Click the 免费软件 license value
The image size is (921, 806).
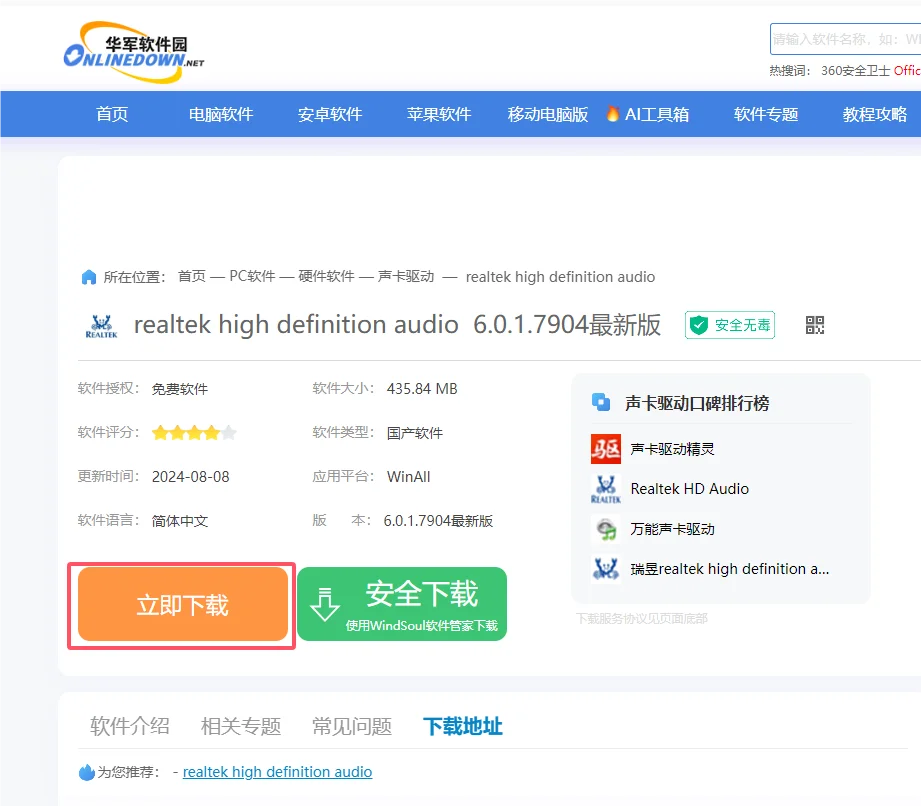tap(180, 389)
